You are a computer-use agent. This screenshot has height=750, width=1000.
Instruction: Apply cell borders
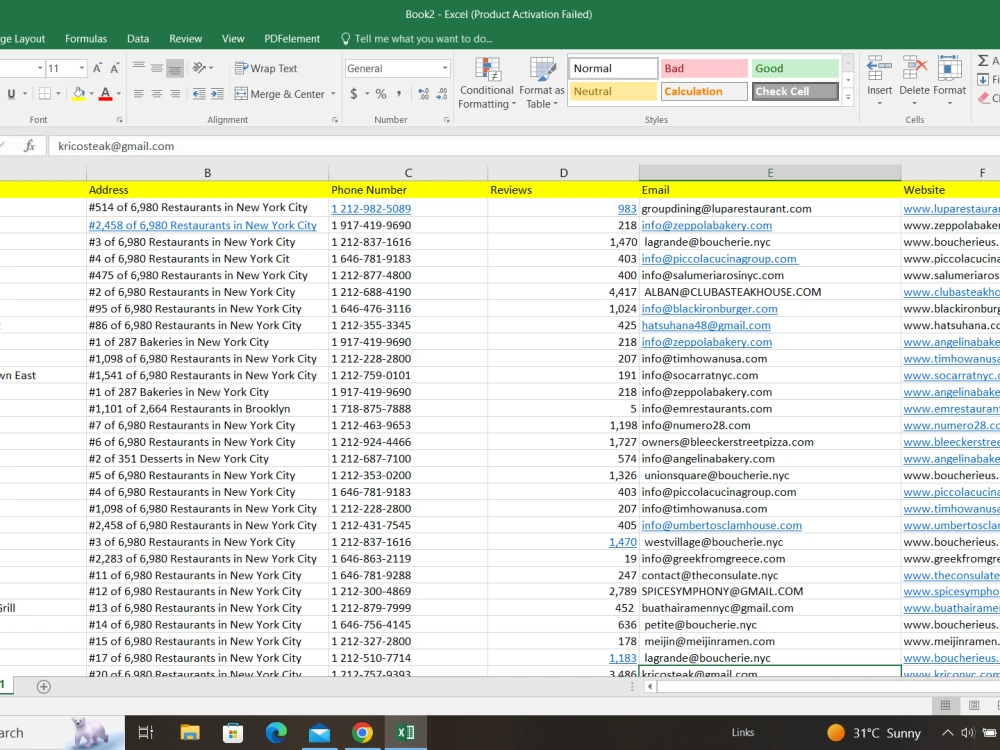click(45, 94)
